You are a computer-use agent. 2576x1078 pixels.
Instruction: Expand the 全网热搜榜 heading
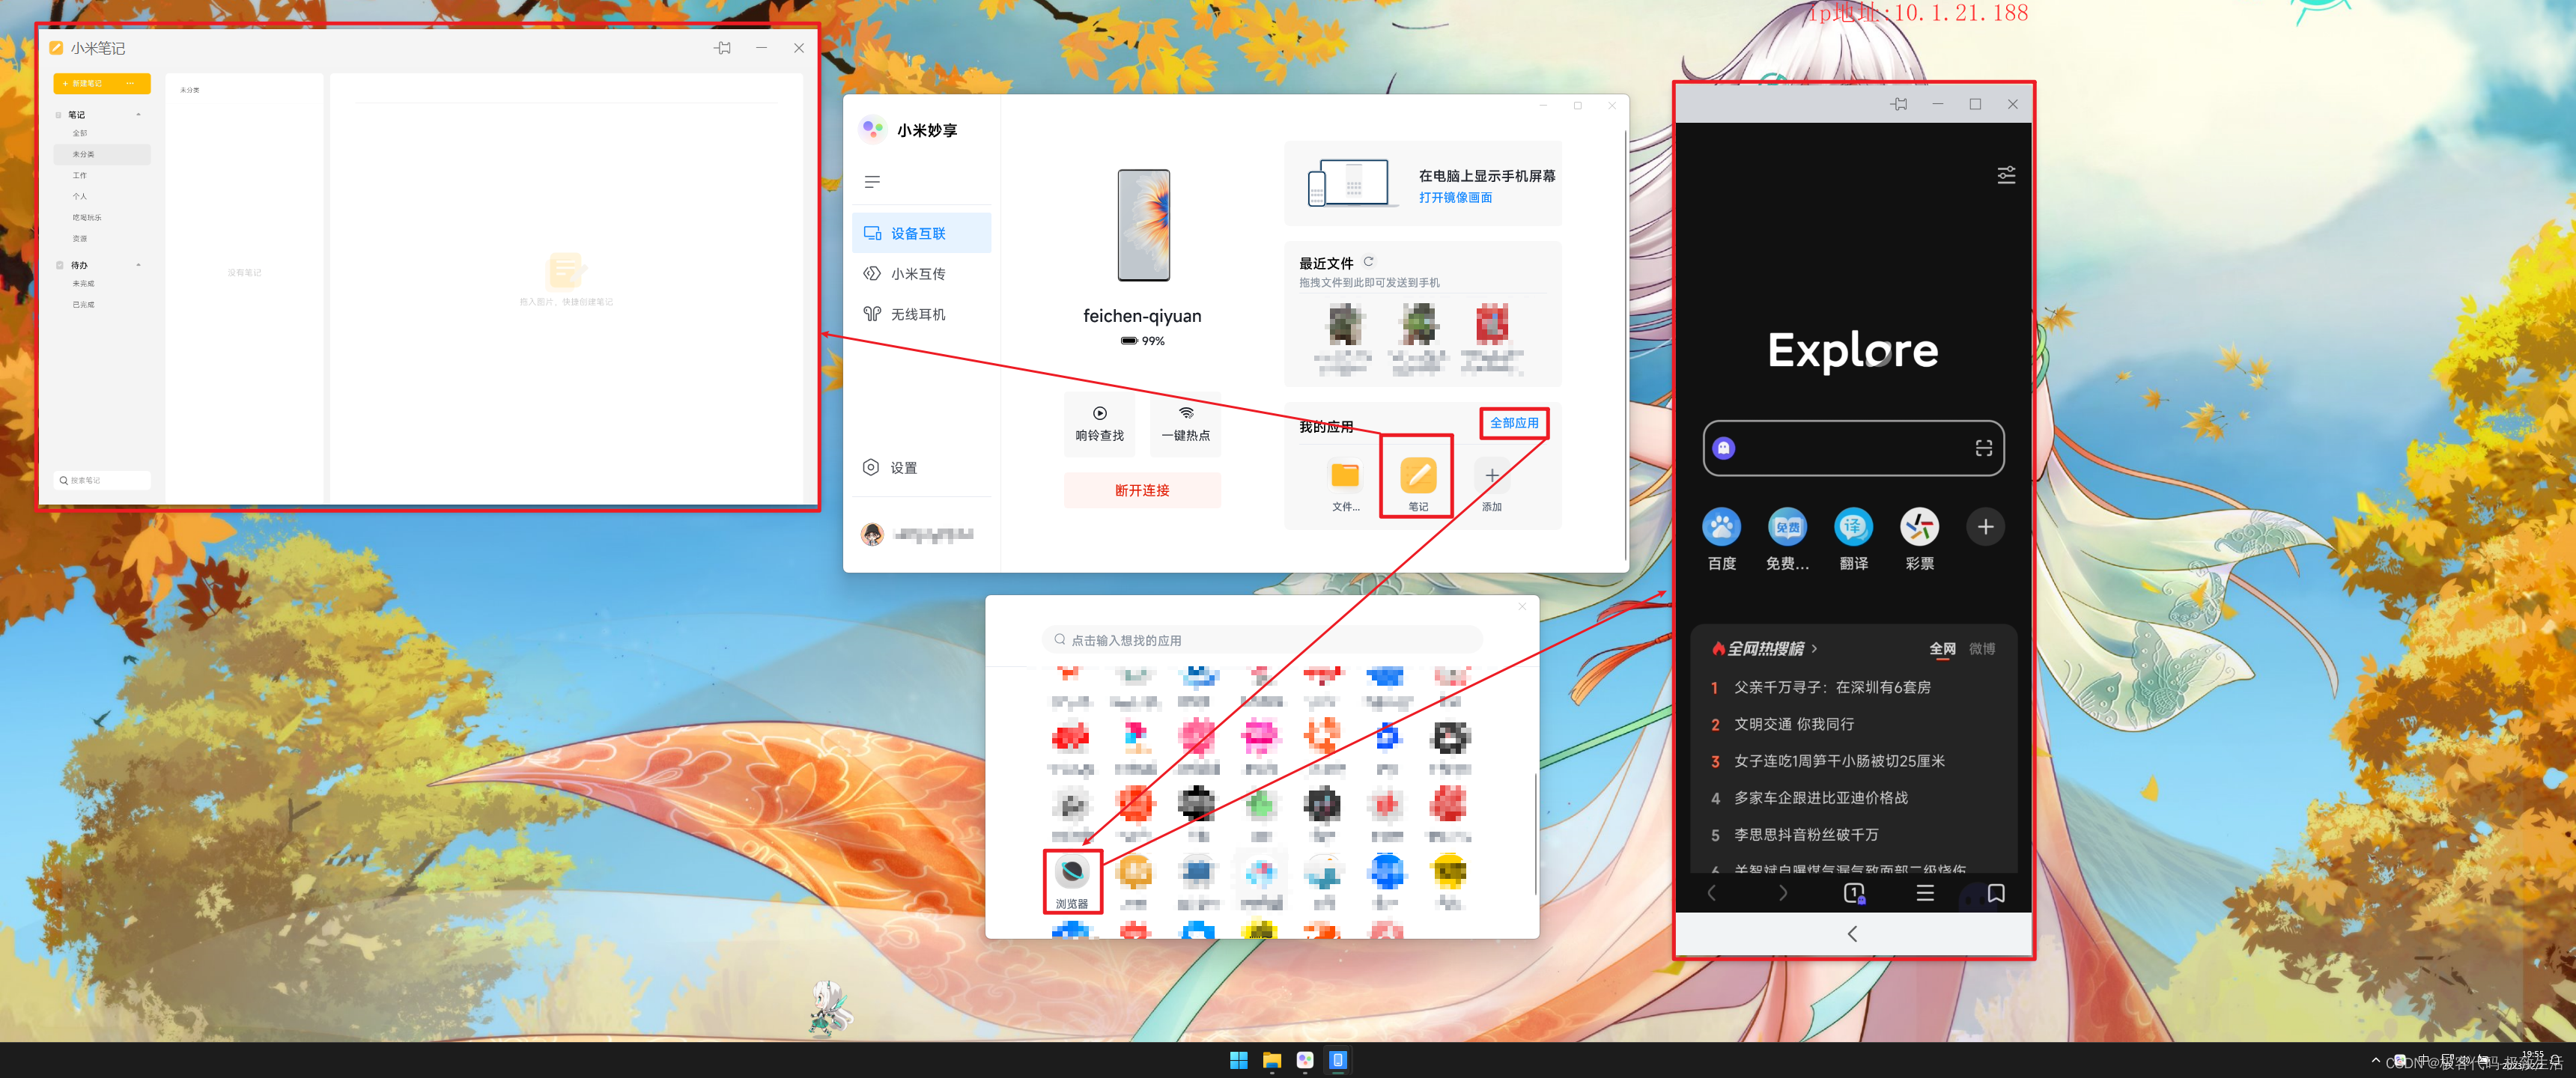pyautogui.click(x=1764, y=649)
